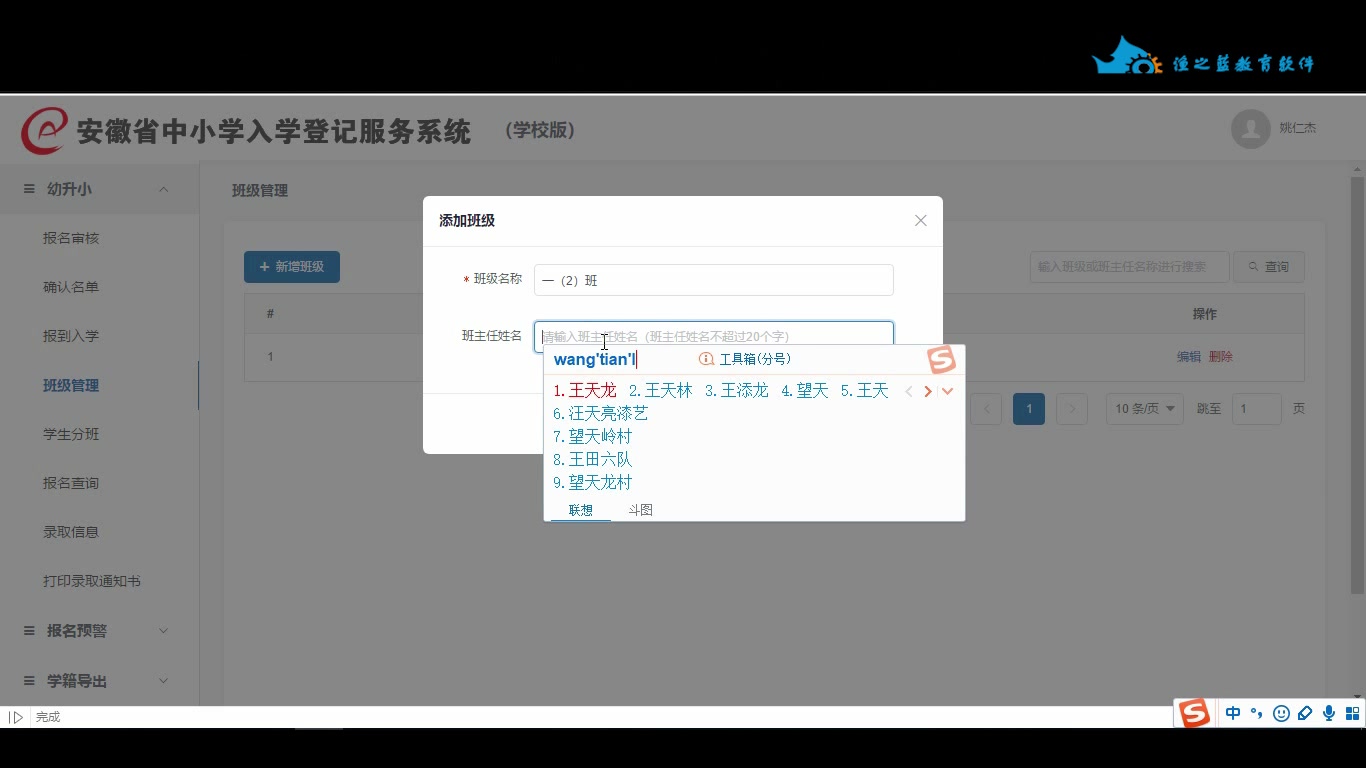Open the IME skin/handwriting pencil icon
This screenshot has width=1366, height=768.
pos(1305,713)
